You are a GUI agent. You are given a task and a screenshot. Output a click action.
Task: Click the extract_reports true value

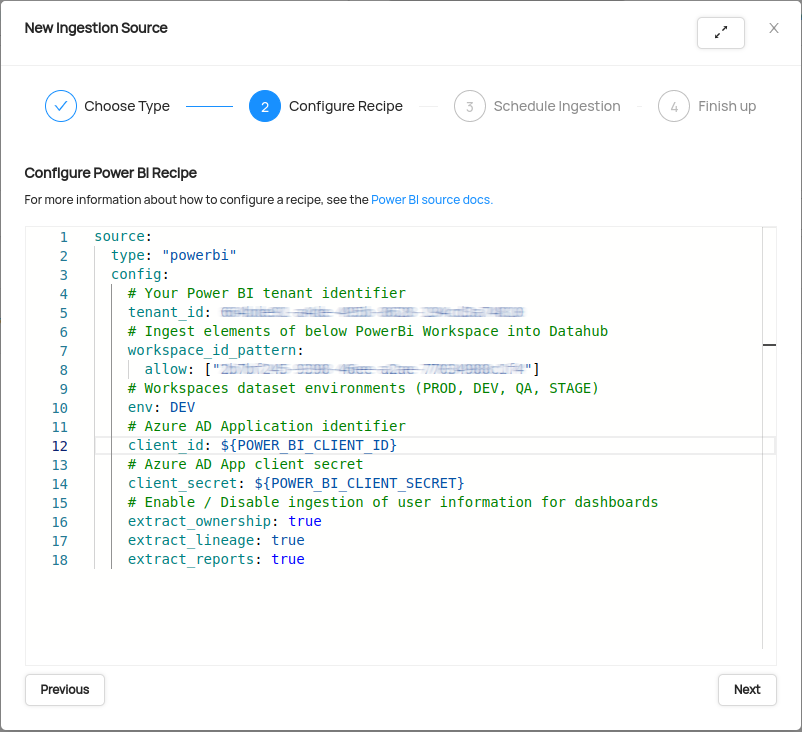tap(288, 559)
